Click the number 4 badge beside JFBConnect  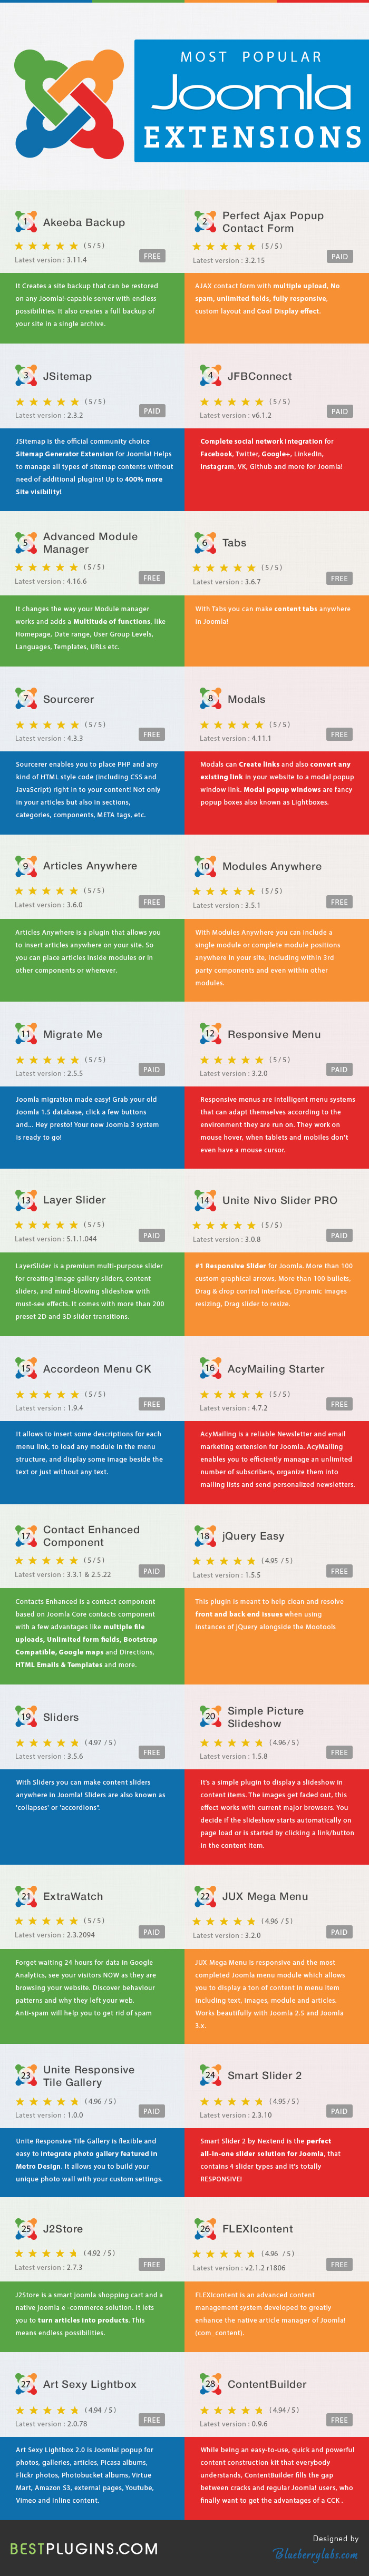(x=210, y=376)
